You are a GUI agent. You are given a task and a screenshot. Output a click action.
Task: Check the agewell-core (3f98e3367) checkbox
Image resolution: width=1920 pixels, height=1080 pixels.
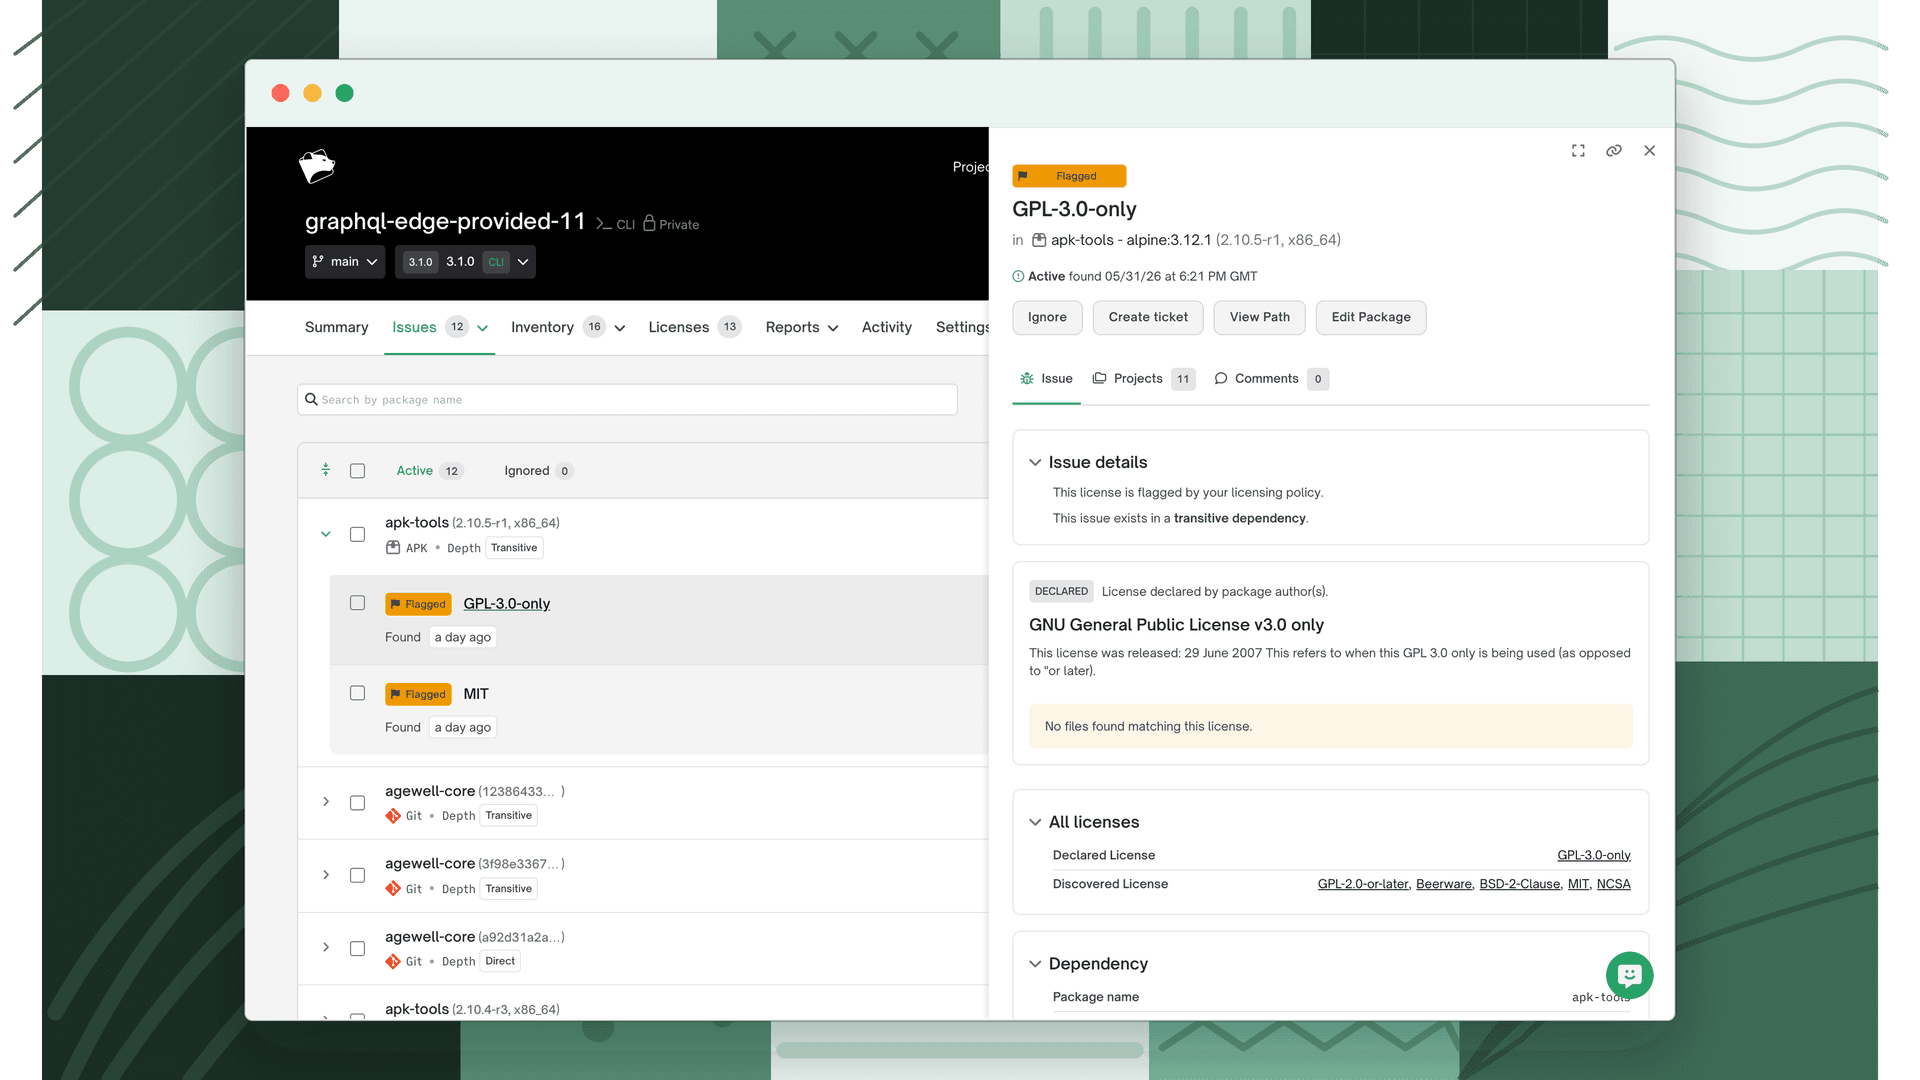pos(357,875)
